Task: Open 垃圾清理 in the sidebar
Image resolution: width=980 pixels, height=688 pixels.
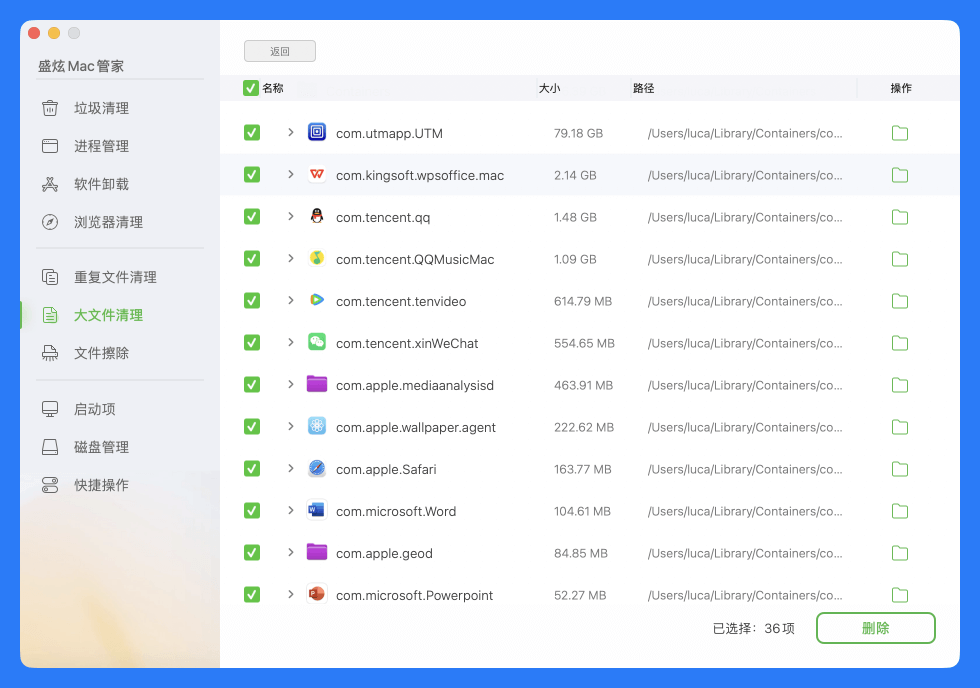Action: tap(101, 108)
